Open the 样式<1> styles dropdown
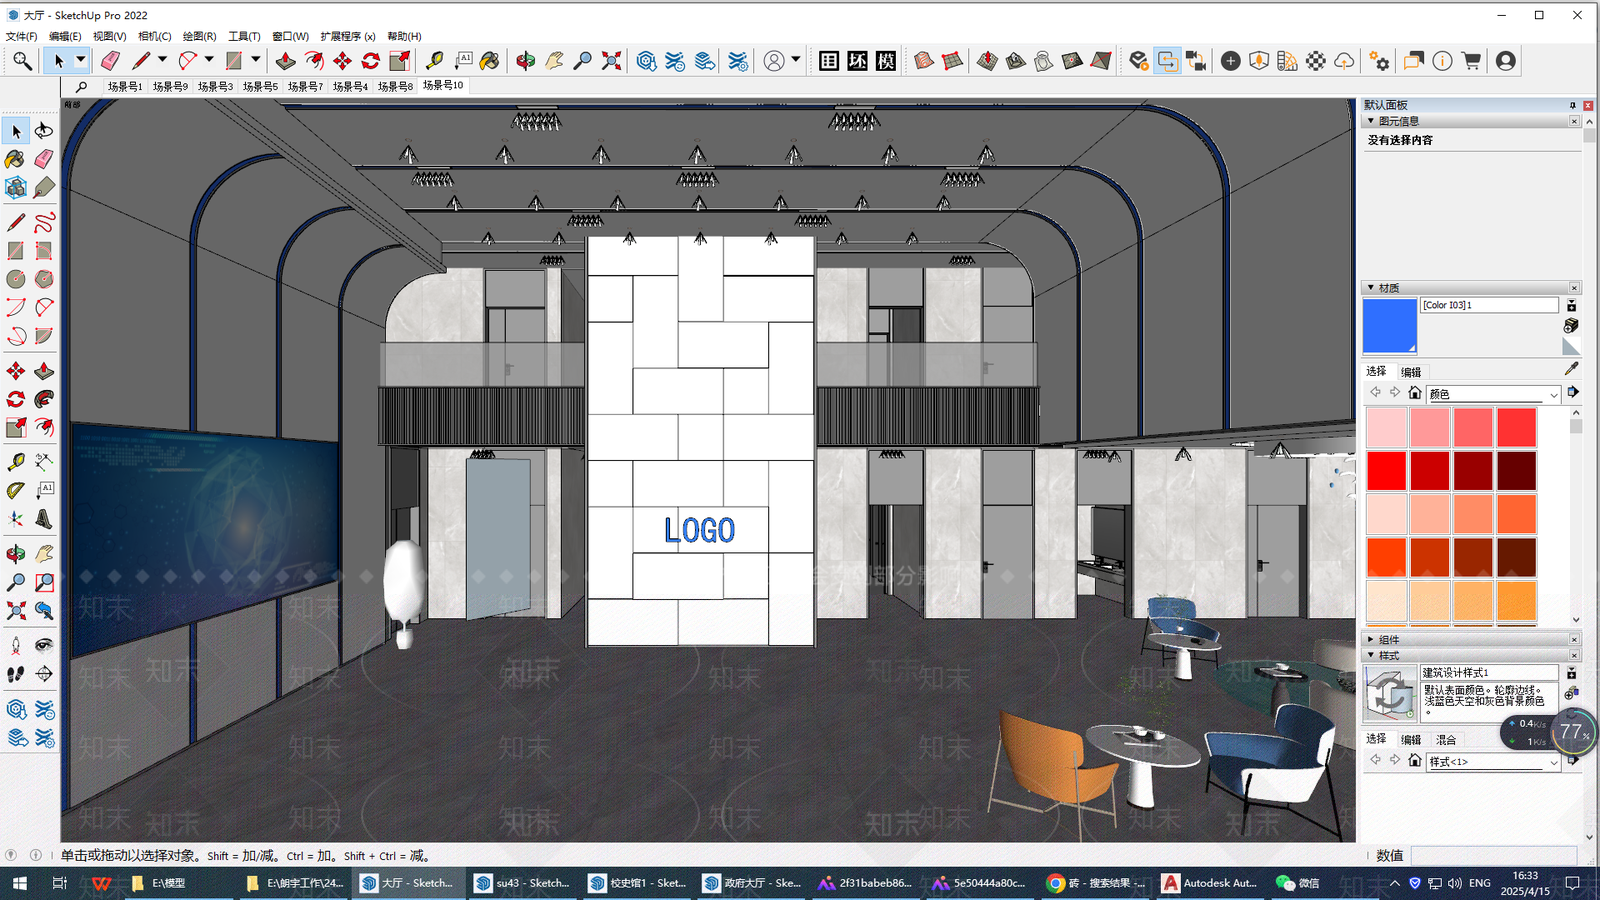The width and height of the screenshot is (1600, 900). coord(1493,762)
